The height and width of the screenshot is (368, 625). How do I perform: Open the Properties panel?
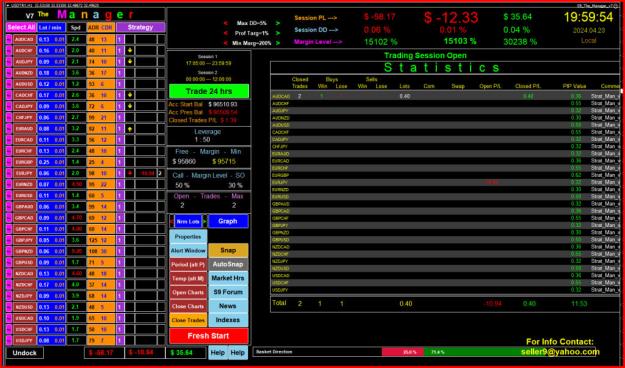[188, 236]
